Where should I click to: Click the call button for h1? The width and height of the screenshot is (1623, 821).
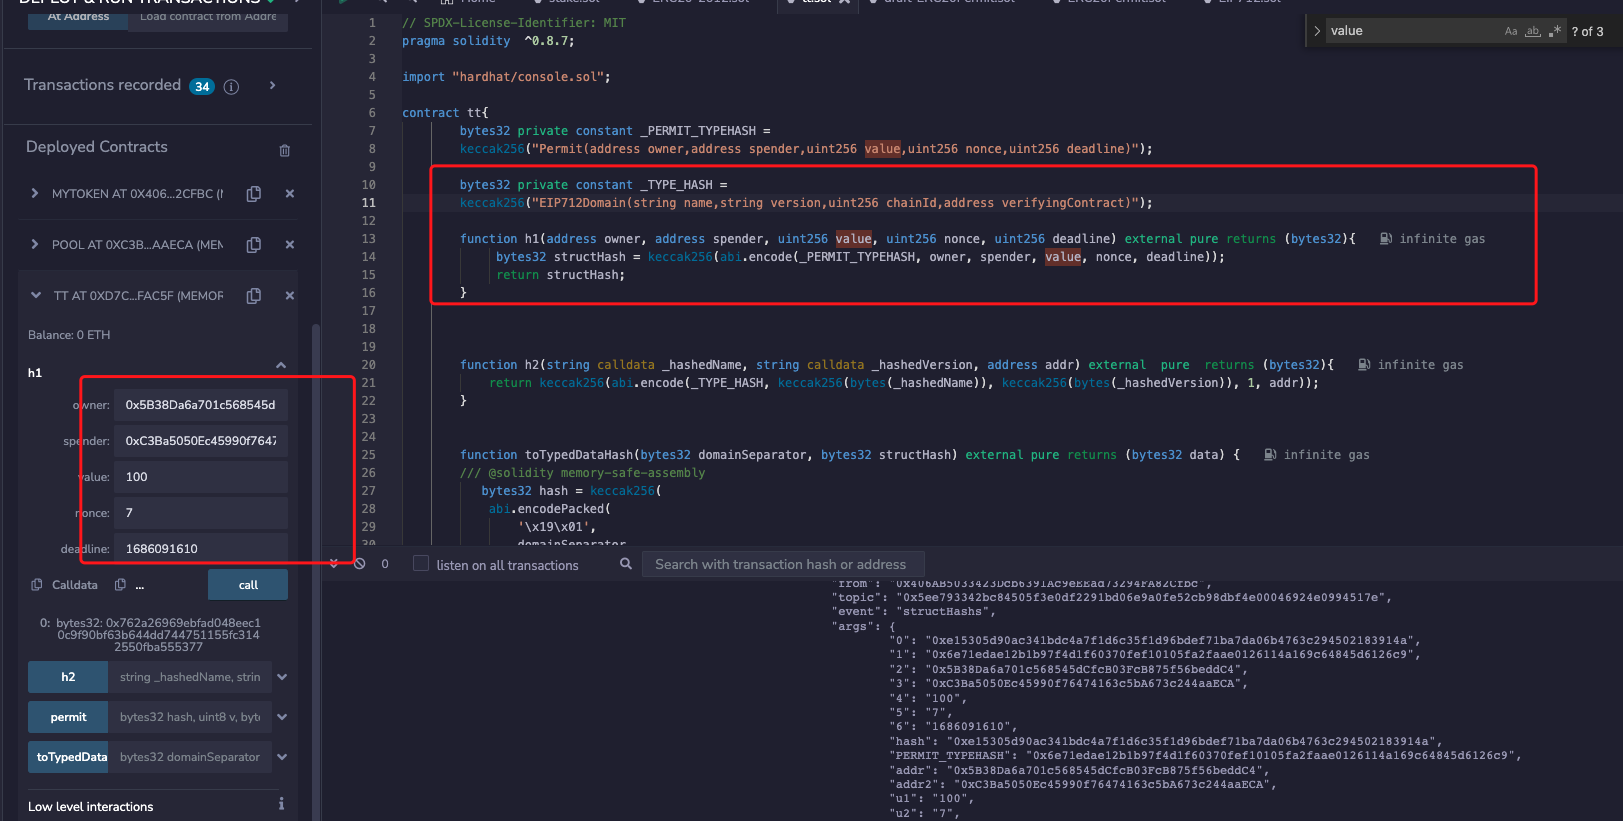click(248, 585)
